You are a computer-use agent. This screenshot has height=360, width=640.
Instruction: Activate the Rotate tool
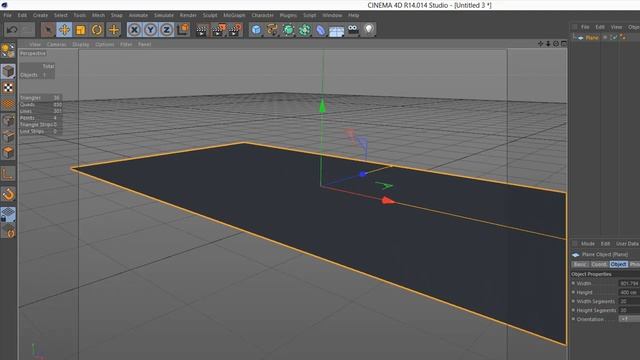[x=97, y=30]
